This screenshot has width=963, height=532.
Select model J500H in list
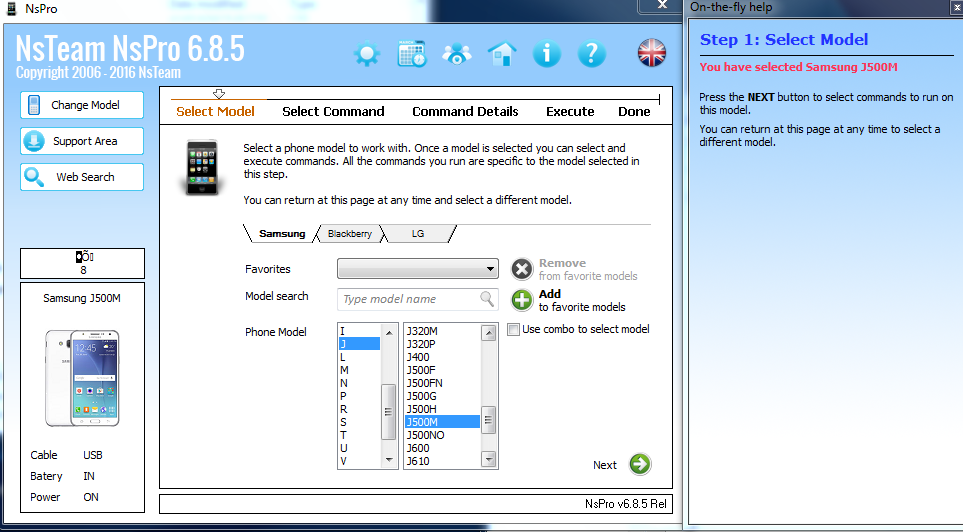click(442, 409)
